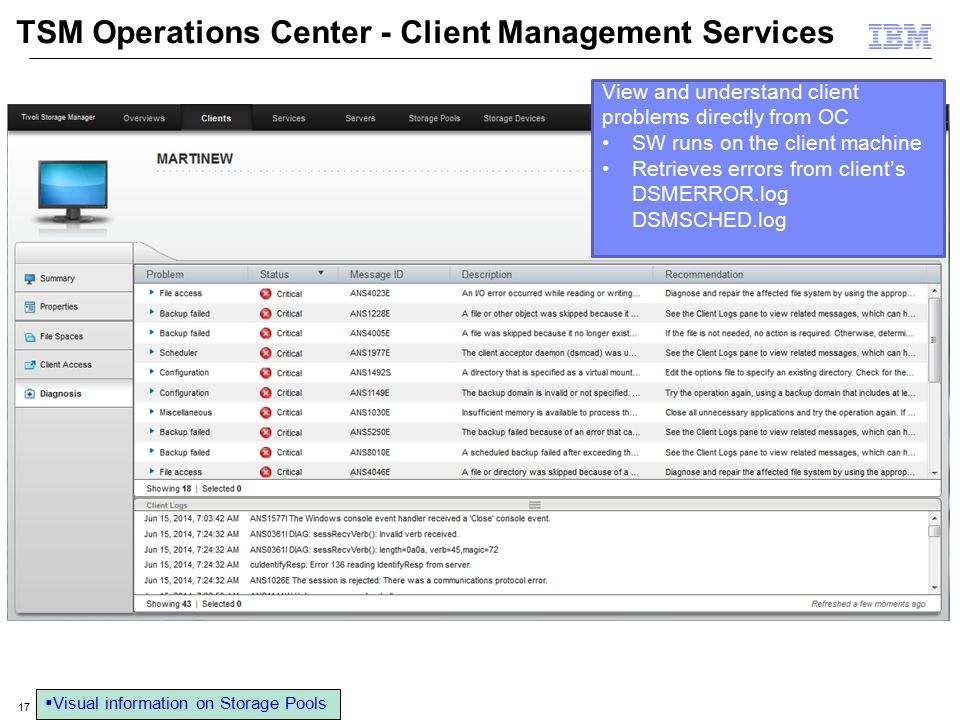The image size is (960, 720).
Task: Expand the Backup failed ANS4005E row
Action: click(151, 332)
